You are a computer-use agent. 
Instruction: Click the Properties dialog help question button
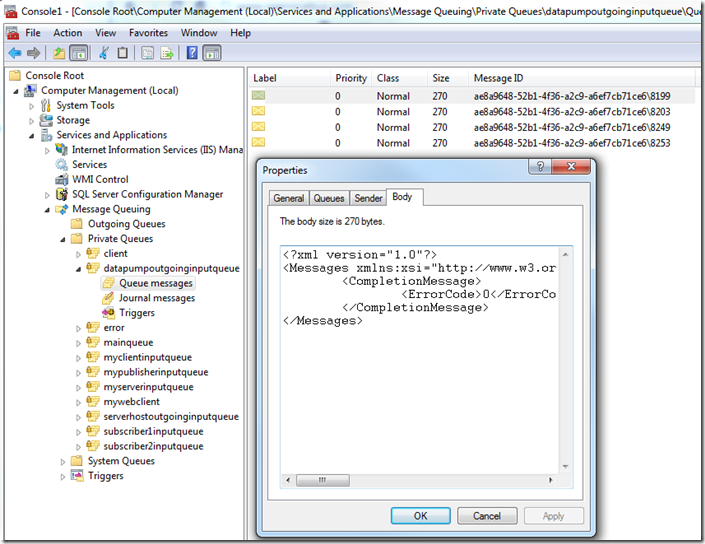[x=540, y=166]
